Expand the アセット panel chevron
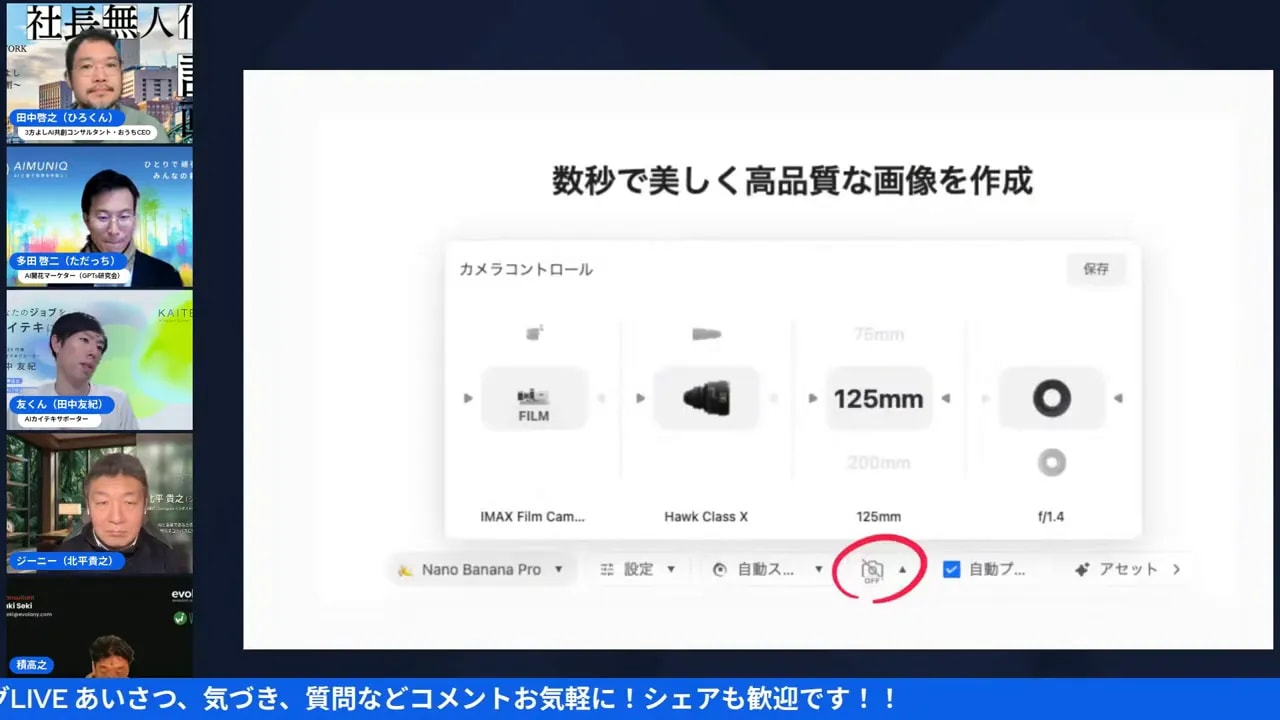The width and height of the screenshot is (1280, 720). click(x=1177, y=569)
